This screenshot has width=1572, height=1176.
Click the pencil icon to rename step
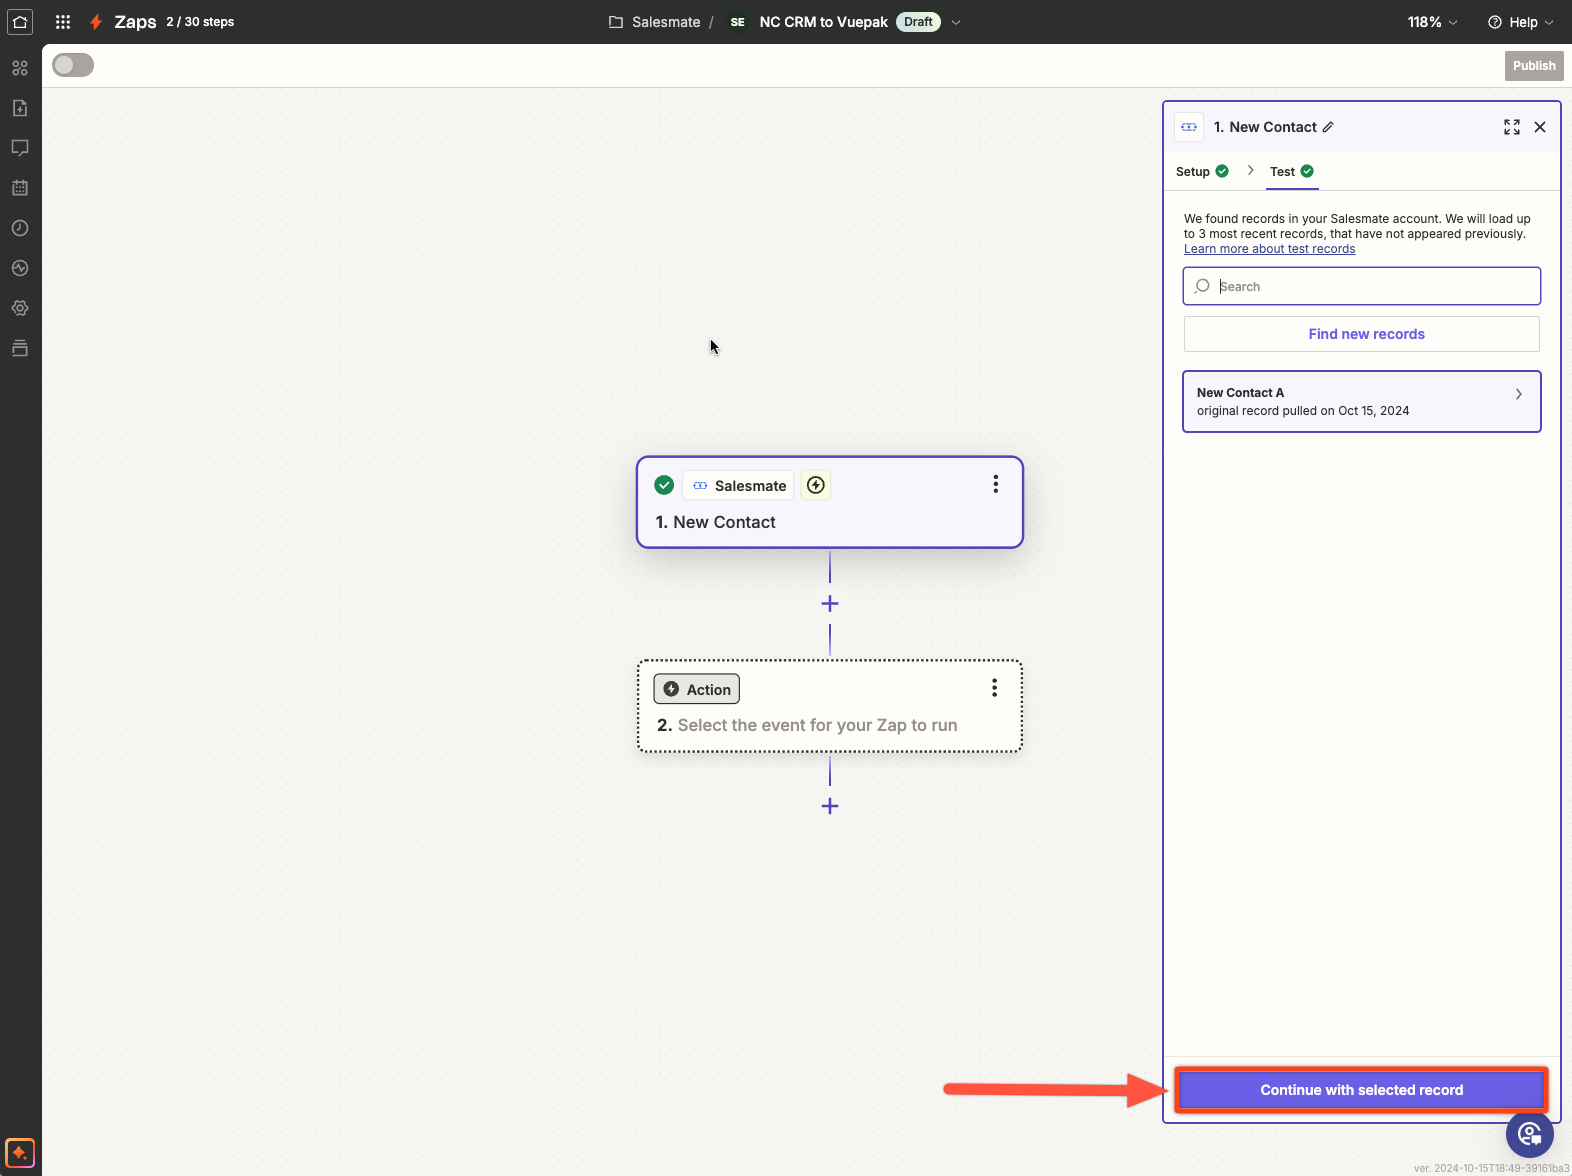pyautogui.click(x=1328, y=127)
